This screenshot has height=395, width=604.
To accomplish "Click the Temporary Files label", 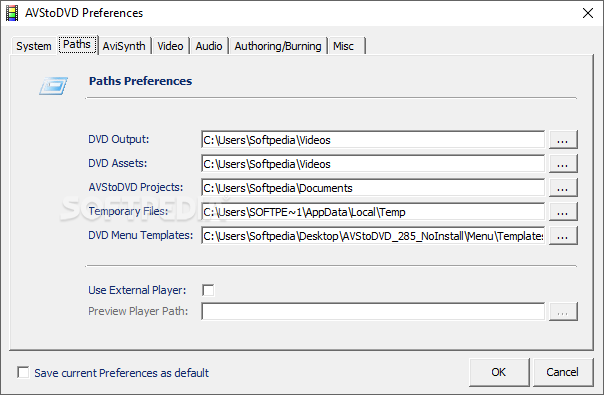I will [x=128, y=211].
